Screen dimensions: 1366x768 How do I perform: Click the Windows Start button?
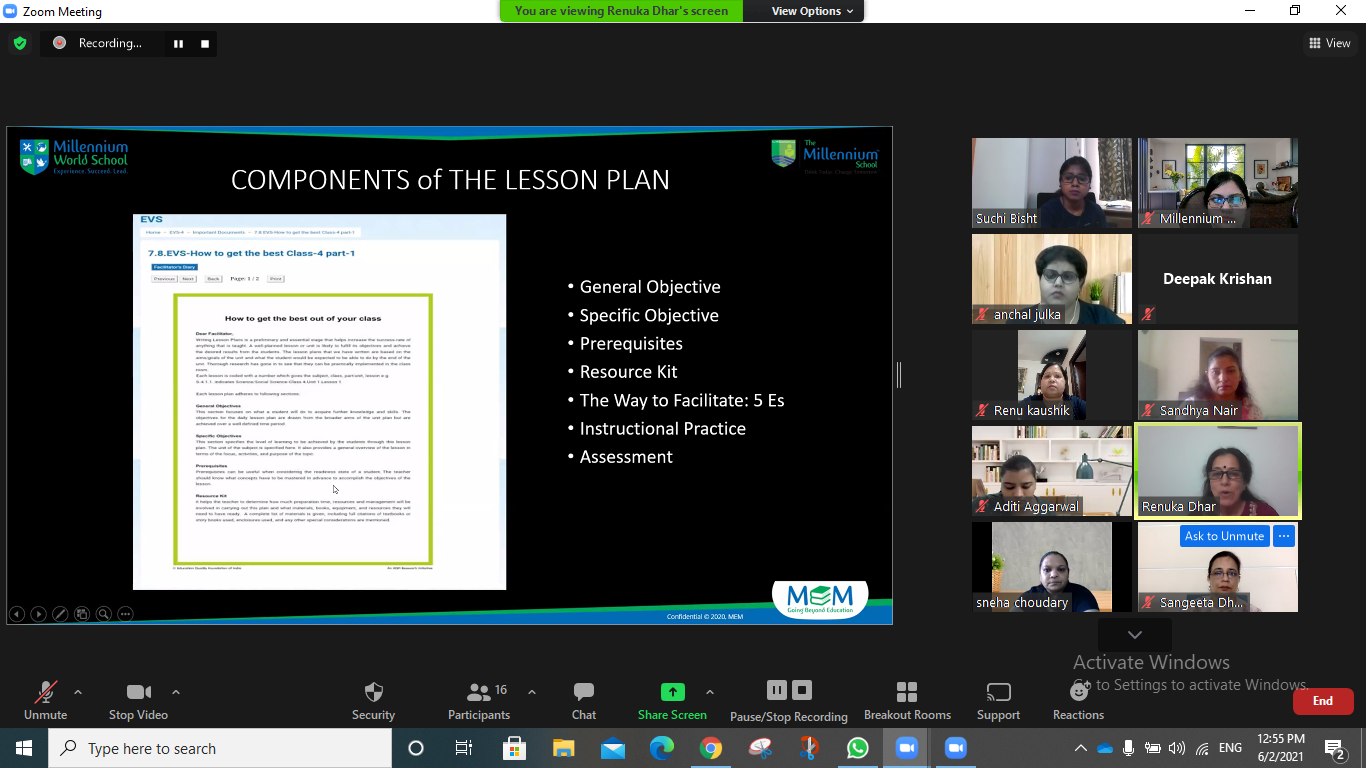[24, 748]
